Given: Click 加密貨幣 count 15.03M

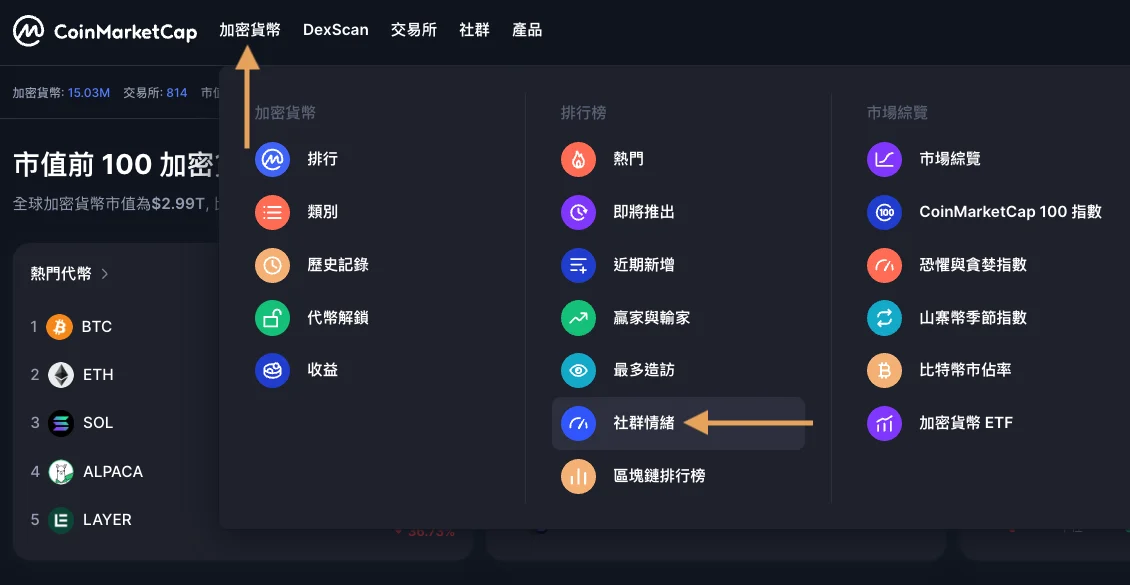Looking at the screenshot, I should 89,93.
